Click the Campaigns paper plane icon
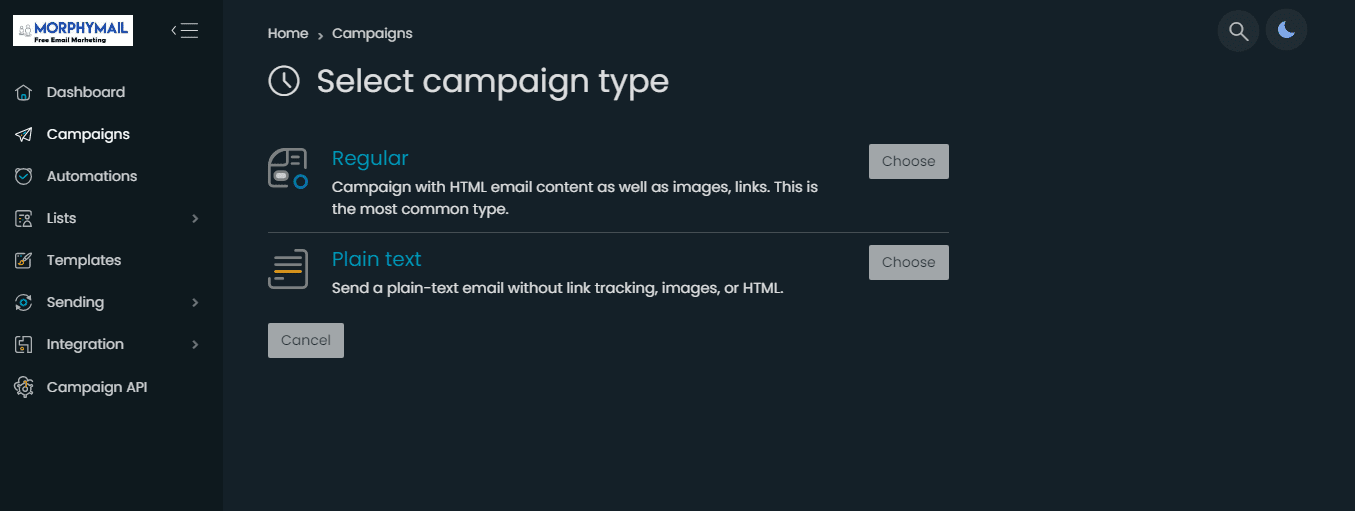This screenshot has width=1355, height=511. click(x=24, y=134)
